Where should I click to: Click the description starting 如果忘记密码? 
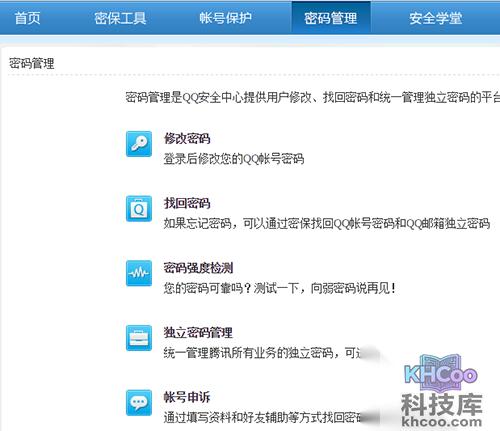tap(327, 224)
